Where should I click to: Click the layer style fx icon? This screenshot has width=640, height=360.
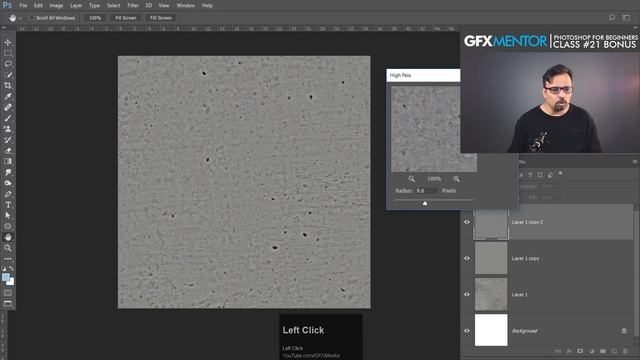569,351
